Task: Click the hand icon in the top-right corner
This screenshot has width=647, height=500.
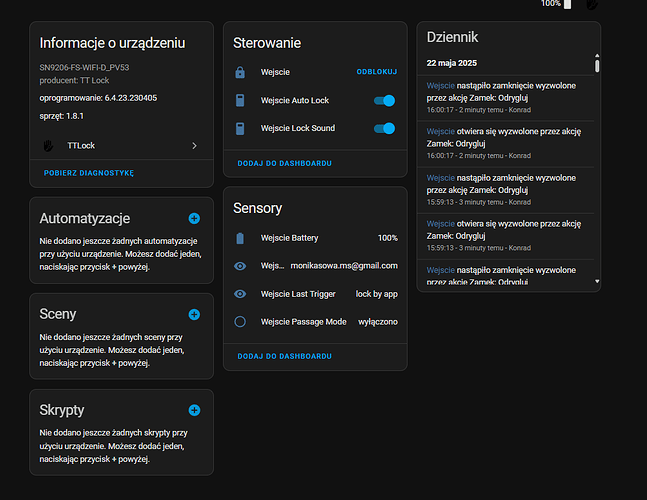Action: (592, 5)
